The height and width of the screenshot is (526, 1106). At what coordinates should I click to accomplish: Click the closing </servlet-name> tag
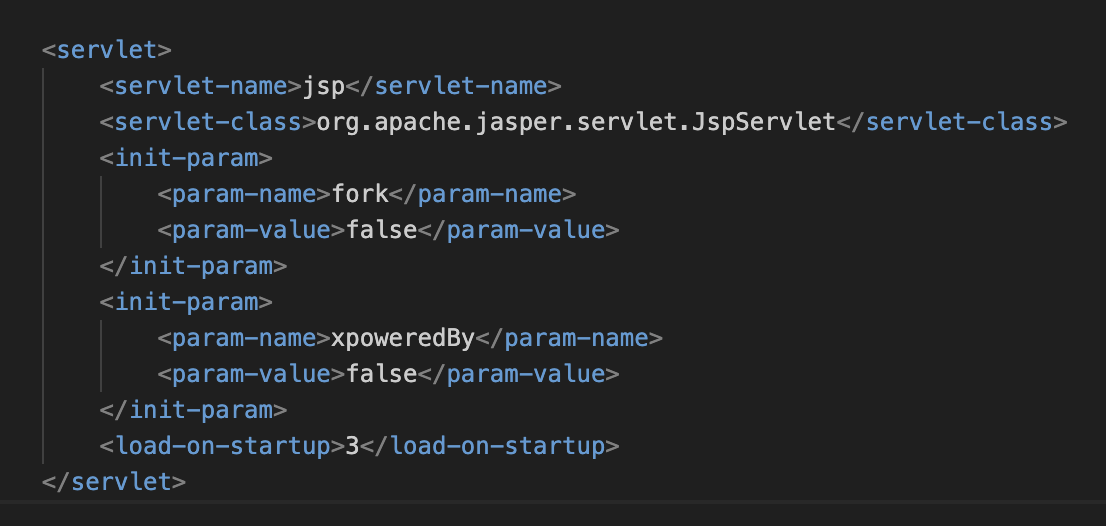(x=453, y=86)
